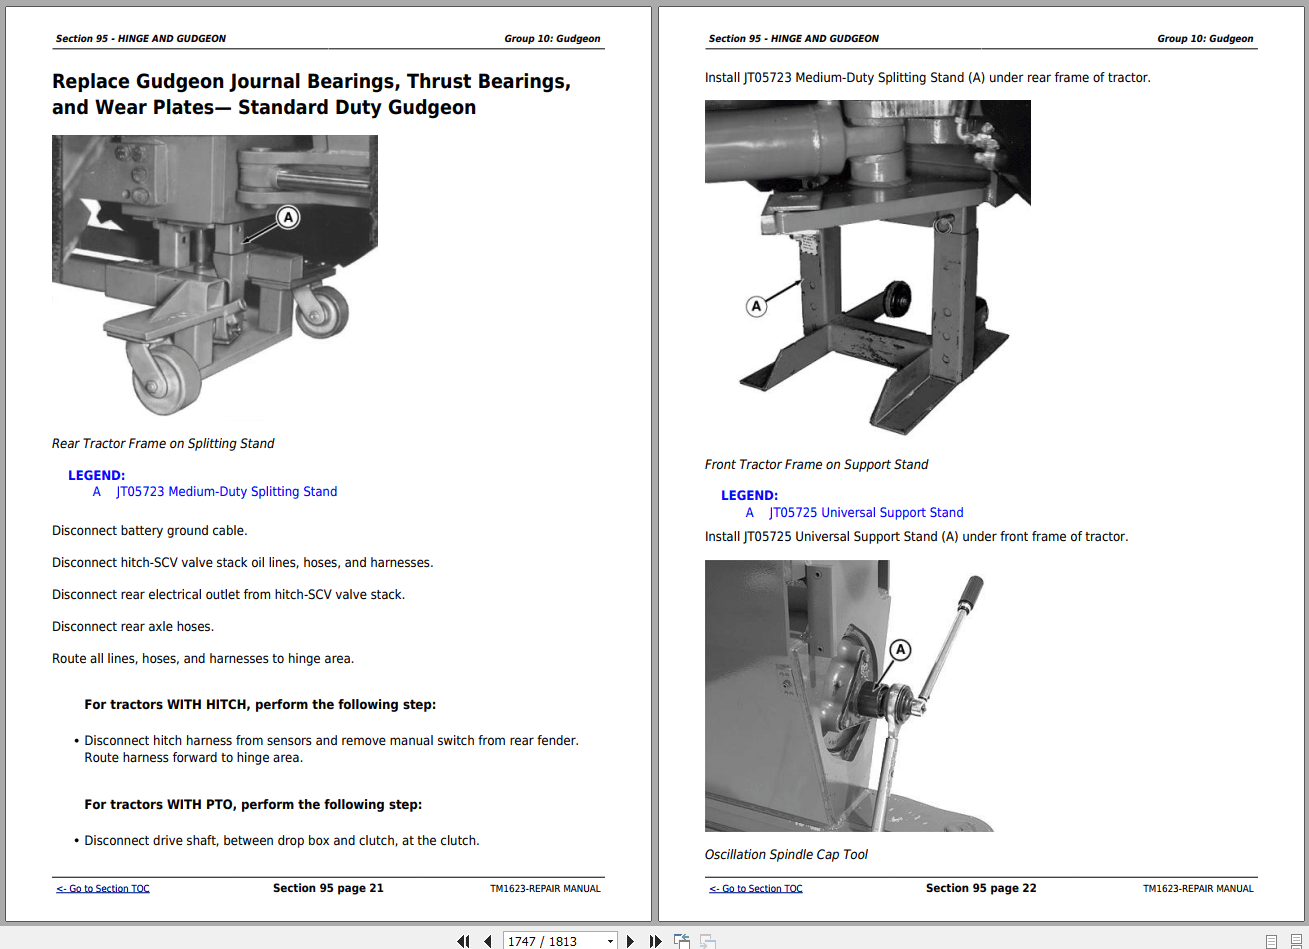Click 'Disconnect rear electrical outlet' sentence

tap(229, 594)
